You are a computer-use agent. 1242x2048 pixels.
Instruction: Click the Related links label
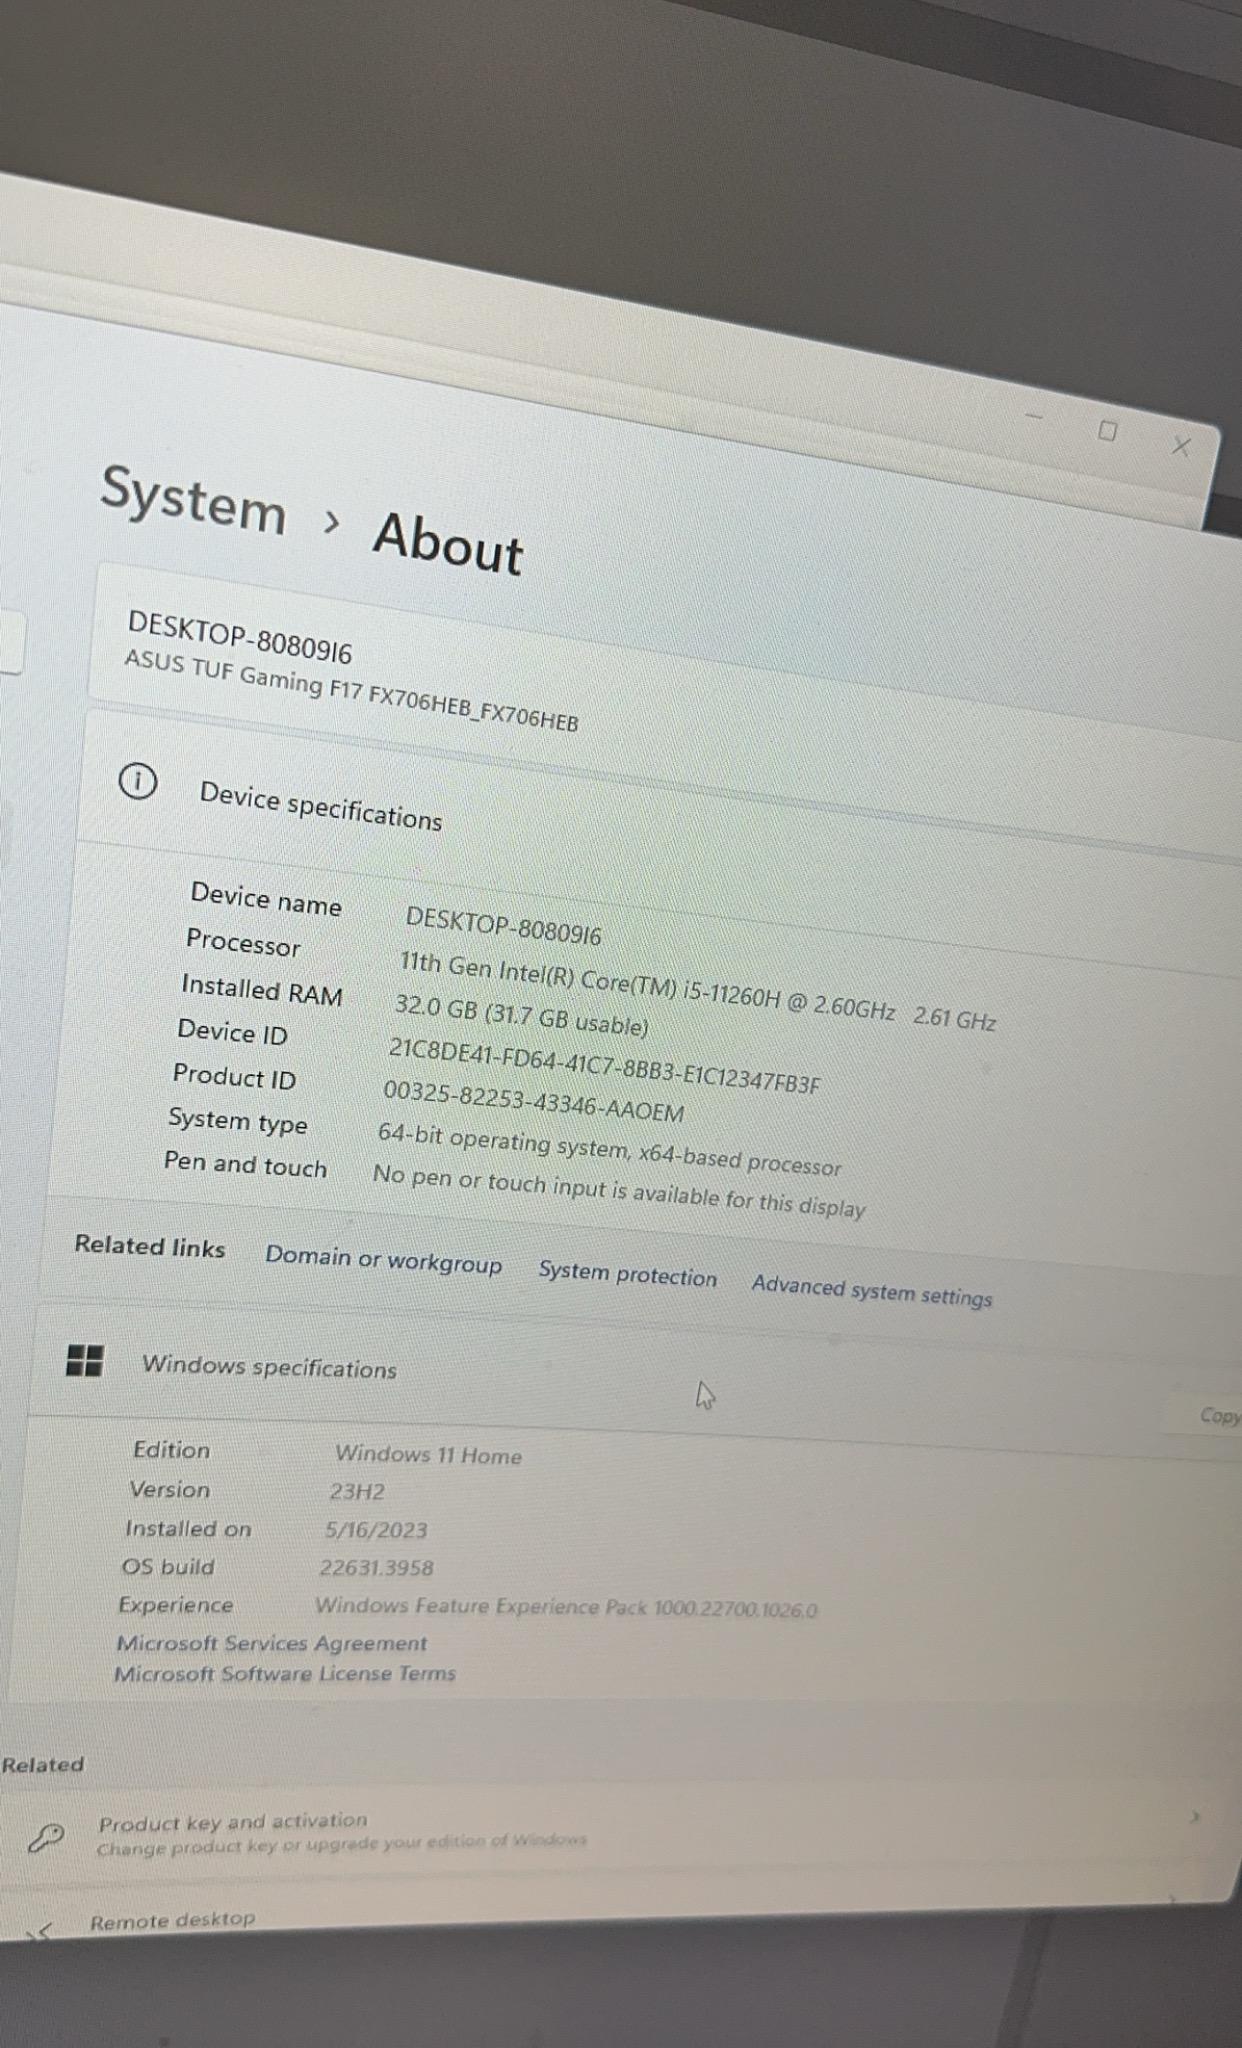click(x=150, y=1246)
